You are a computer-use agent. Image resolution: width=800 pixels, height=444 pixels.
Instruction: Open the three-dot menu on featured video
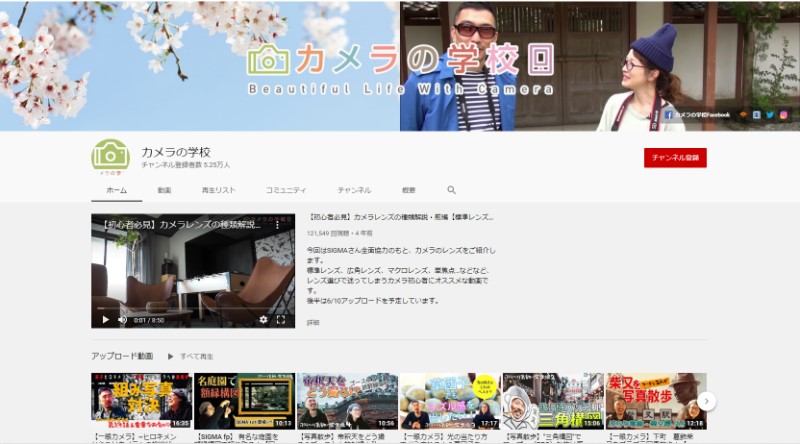(278, 225)
